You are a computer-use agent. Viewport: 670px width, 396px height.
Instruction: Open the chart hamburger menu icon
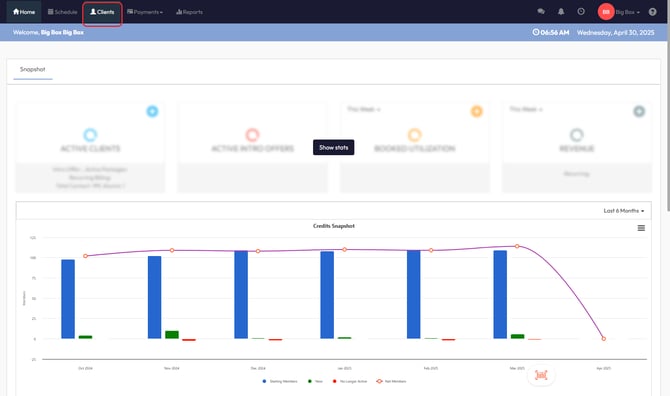point(641,228)
